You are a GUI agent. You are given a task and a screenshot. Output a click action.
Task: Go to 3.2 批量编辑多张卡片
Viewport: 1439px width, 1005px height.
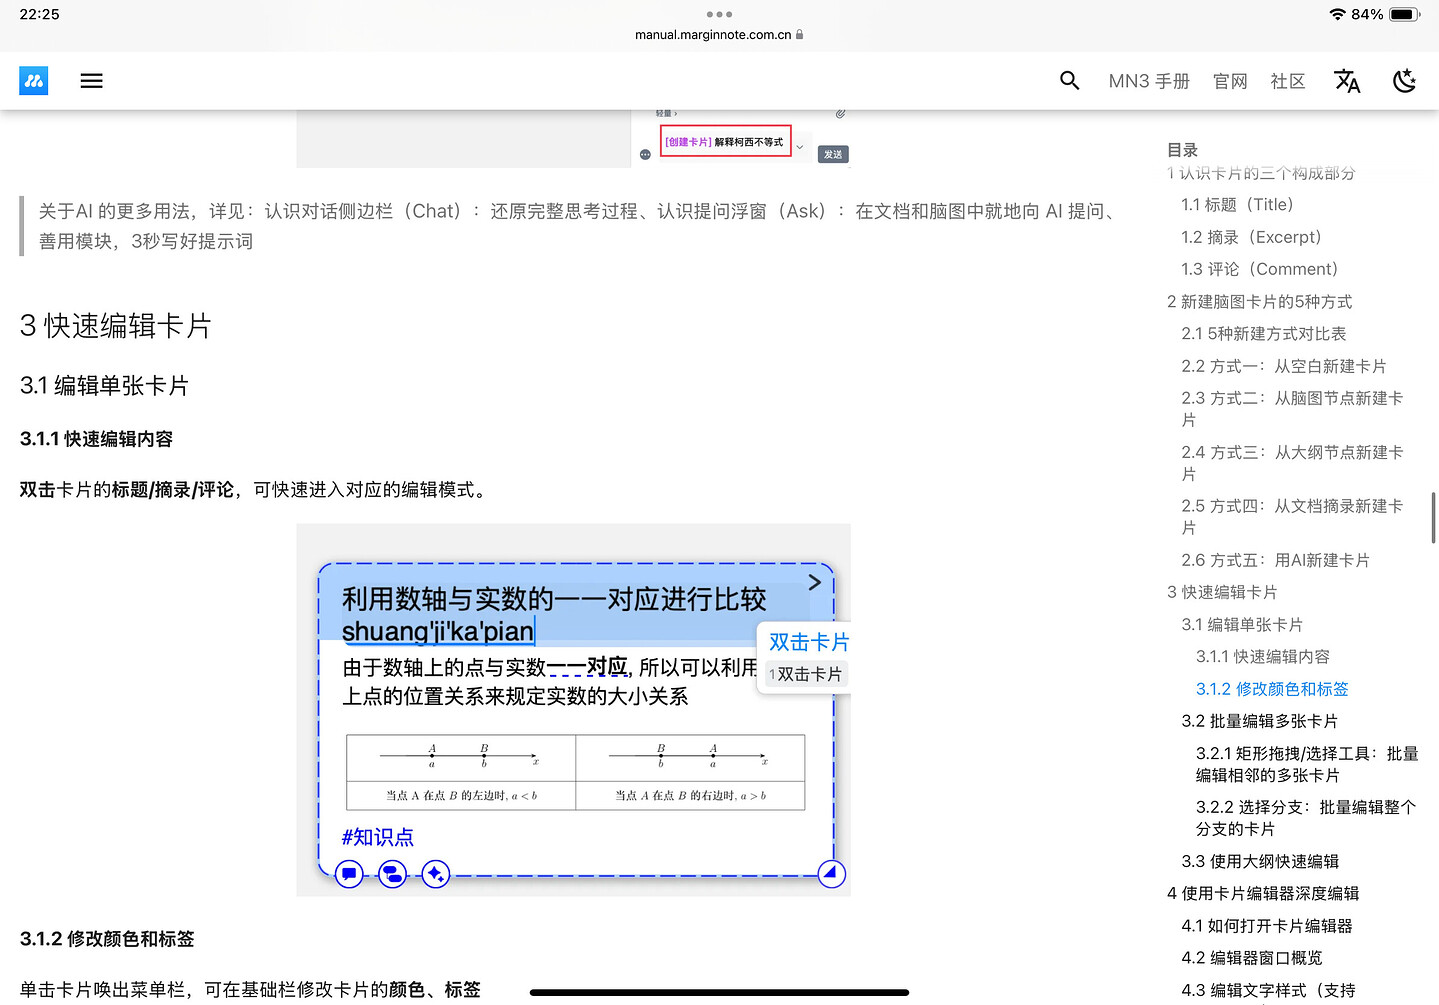[x=1260, y=721]
